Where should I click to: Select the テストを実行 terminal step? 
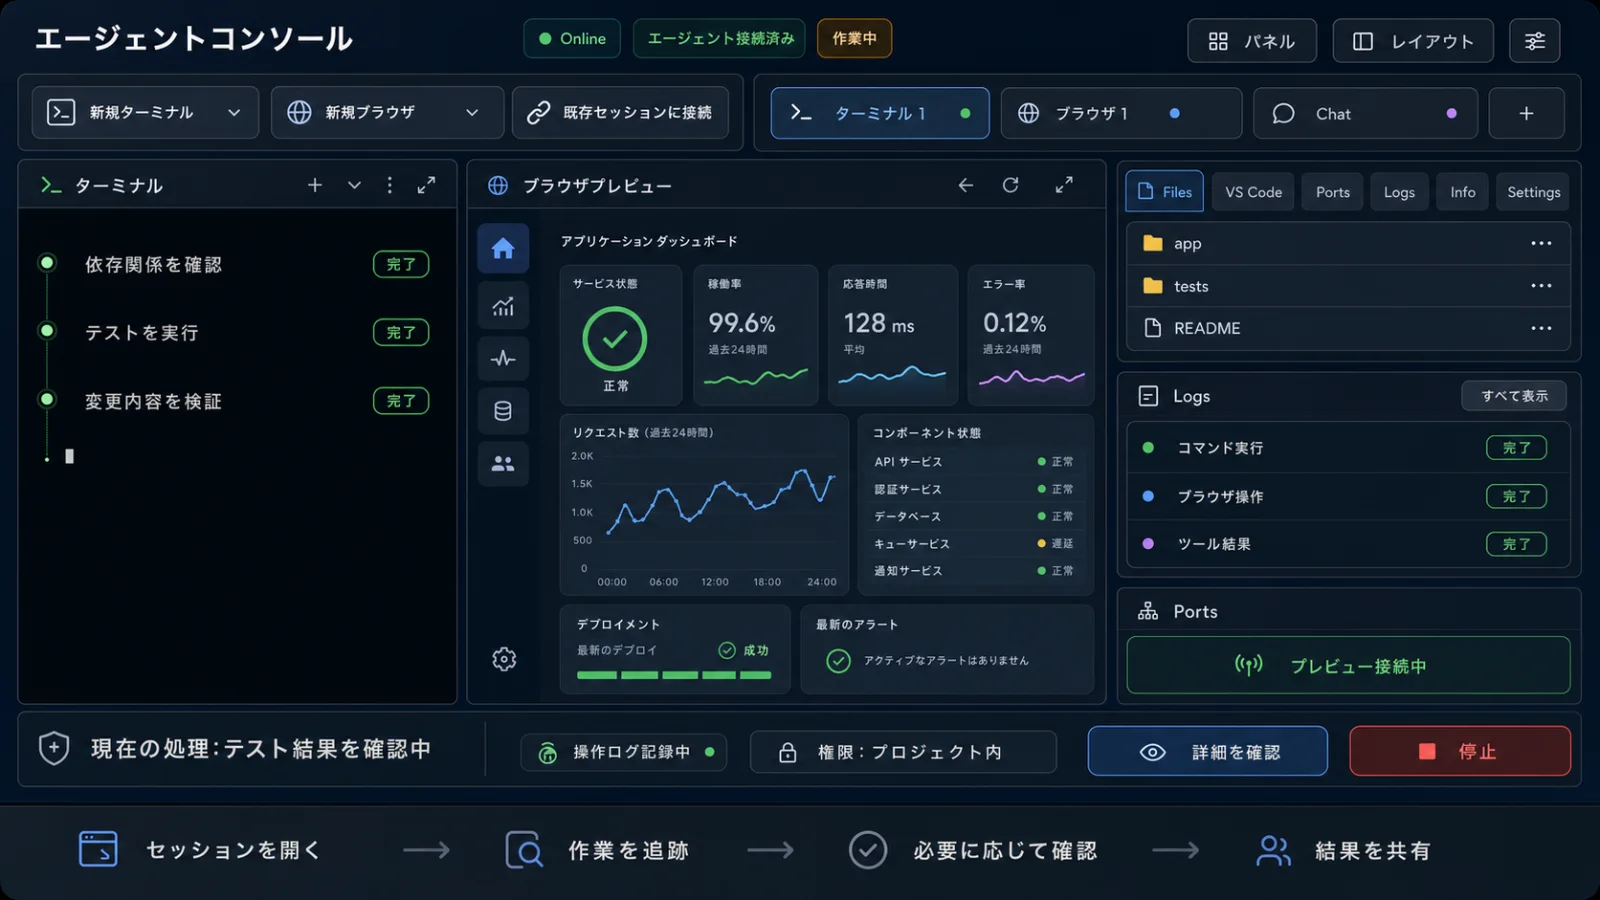[x=235, y=332]
